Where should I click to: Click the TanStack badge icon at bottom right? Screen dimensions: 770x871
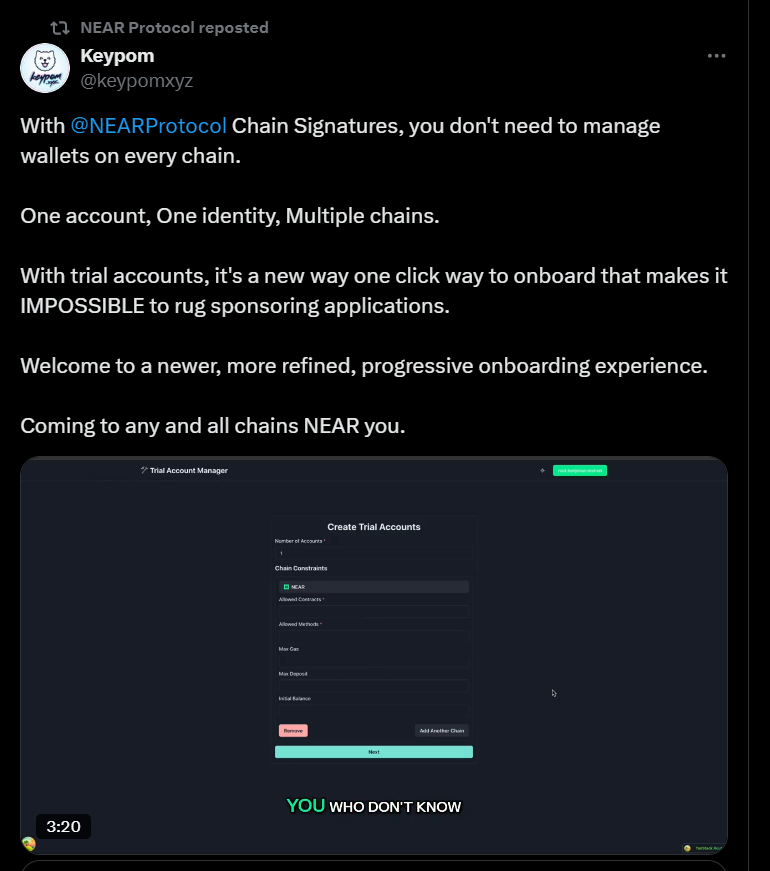(x=687, y=848)
